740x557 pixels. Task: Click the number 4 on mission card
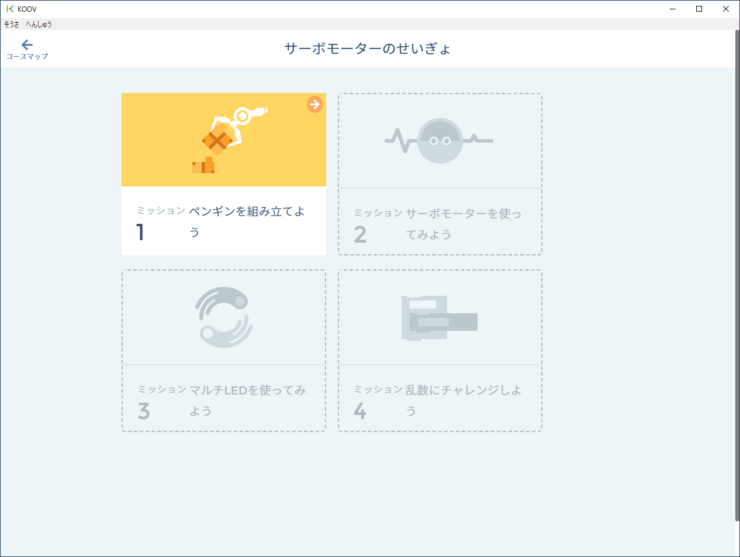point(360,411)
